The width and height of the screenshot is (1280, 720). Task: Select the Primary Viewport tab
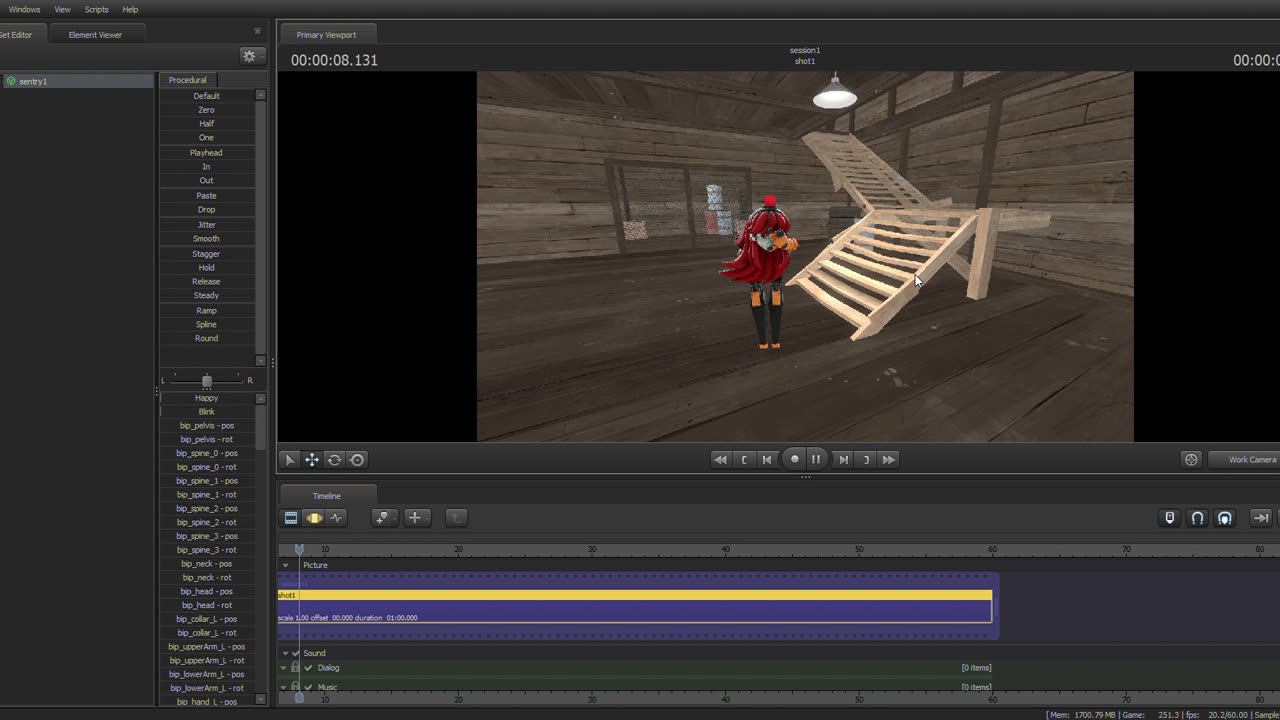pyautogui.click(x=326, y=35)
